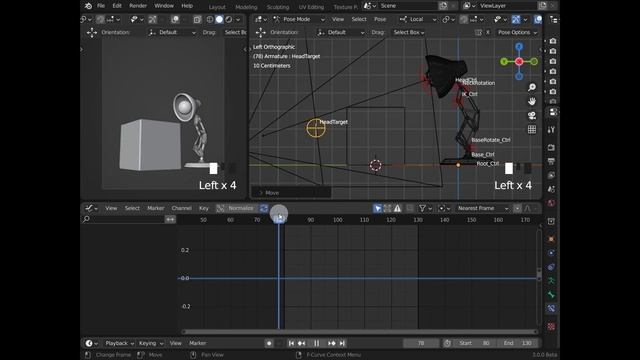The image size is (640, 360).
Task: Open the graph editor type dropdown
Action: pyautogui.click(x=91, y=208)
